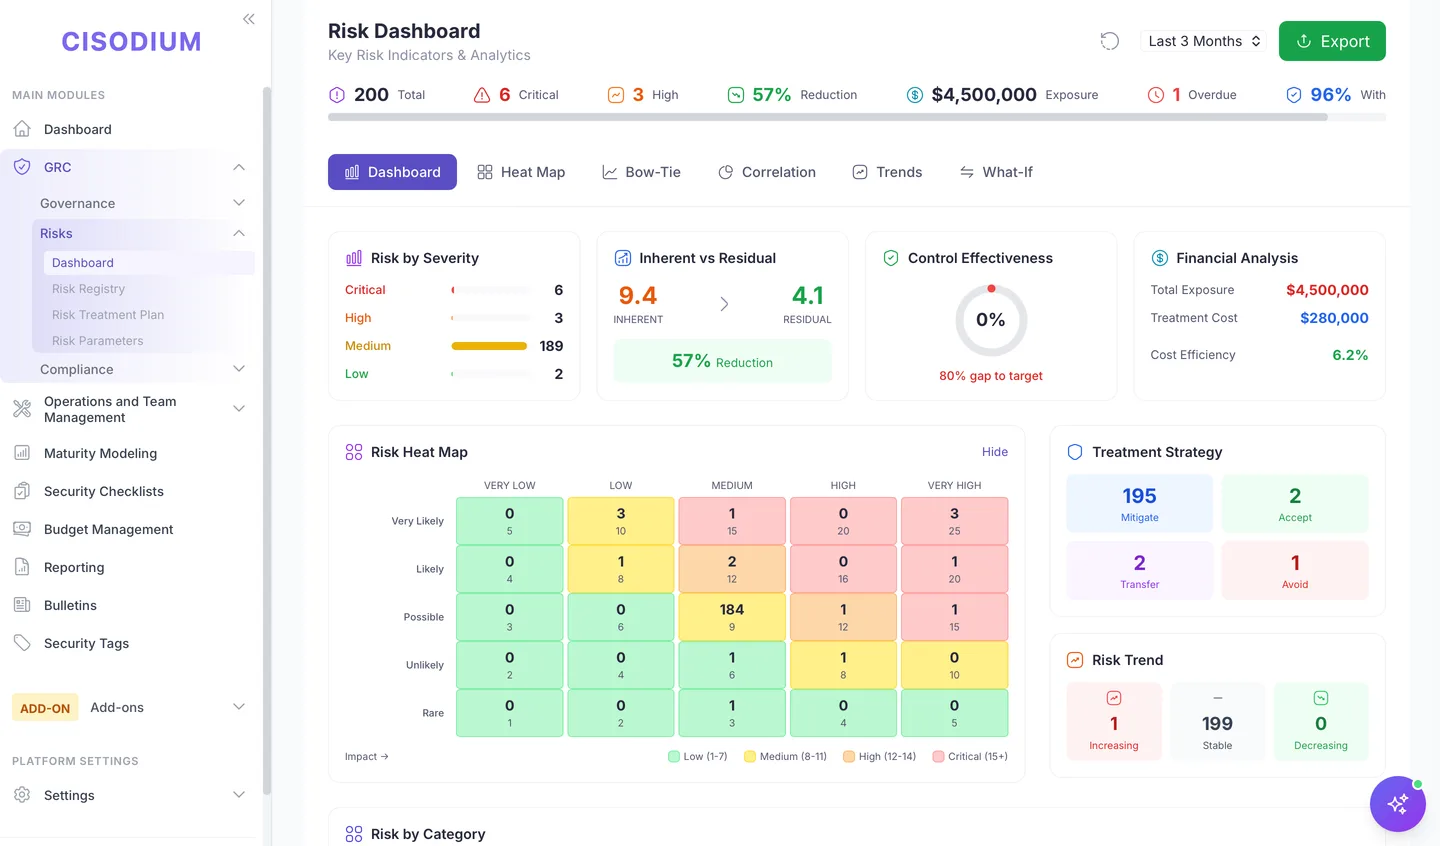Open the Trends tab

click(887, 172)
